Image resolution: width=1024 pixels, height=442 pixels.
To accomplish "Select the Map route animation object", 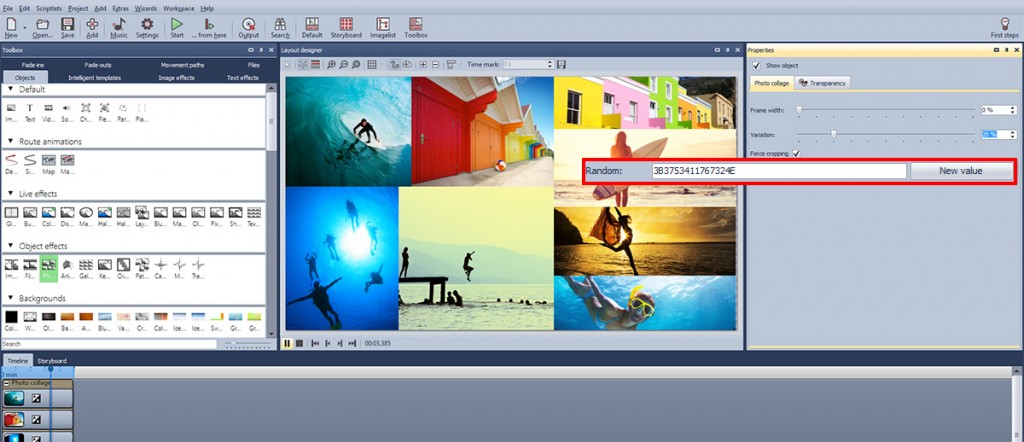I will click(x=48, y=161).
